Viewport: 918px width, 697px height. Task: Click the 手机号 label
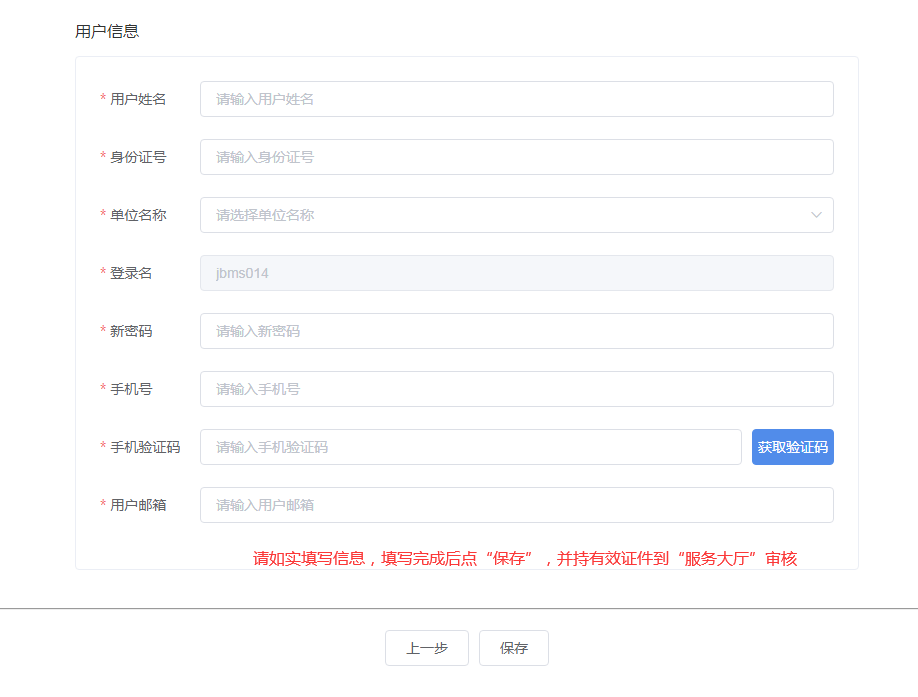pos(130,389)
